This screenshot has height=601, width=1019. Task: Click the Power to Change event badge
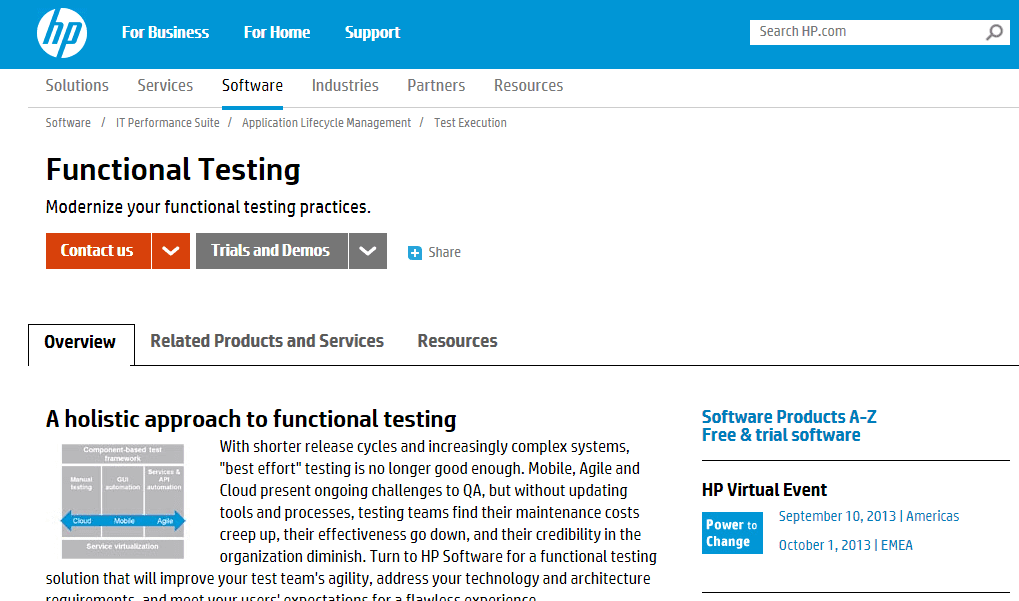coord(731,532)
